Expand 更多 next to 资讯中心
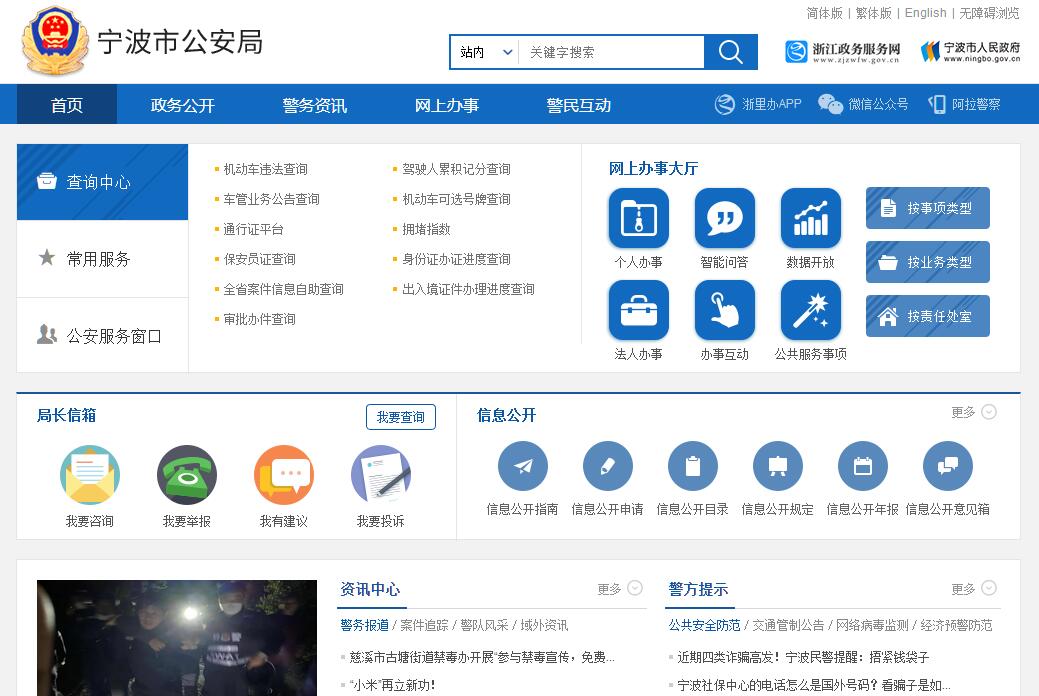The width and height of the screenshot is (1039, 696). pyautogui.click(x=620, y=589)
